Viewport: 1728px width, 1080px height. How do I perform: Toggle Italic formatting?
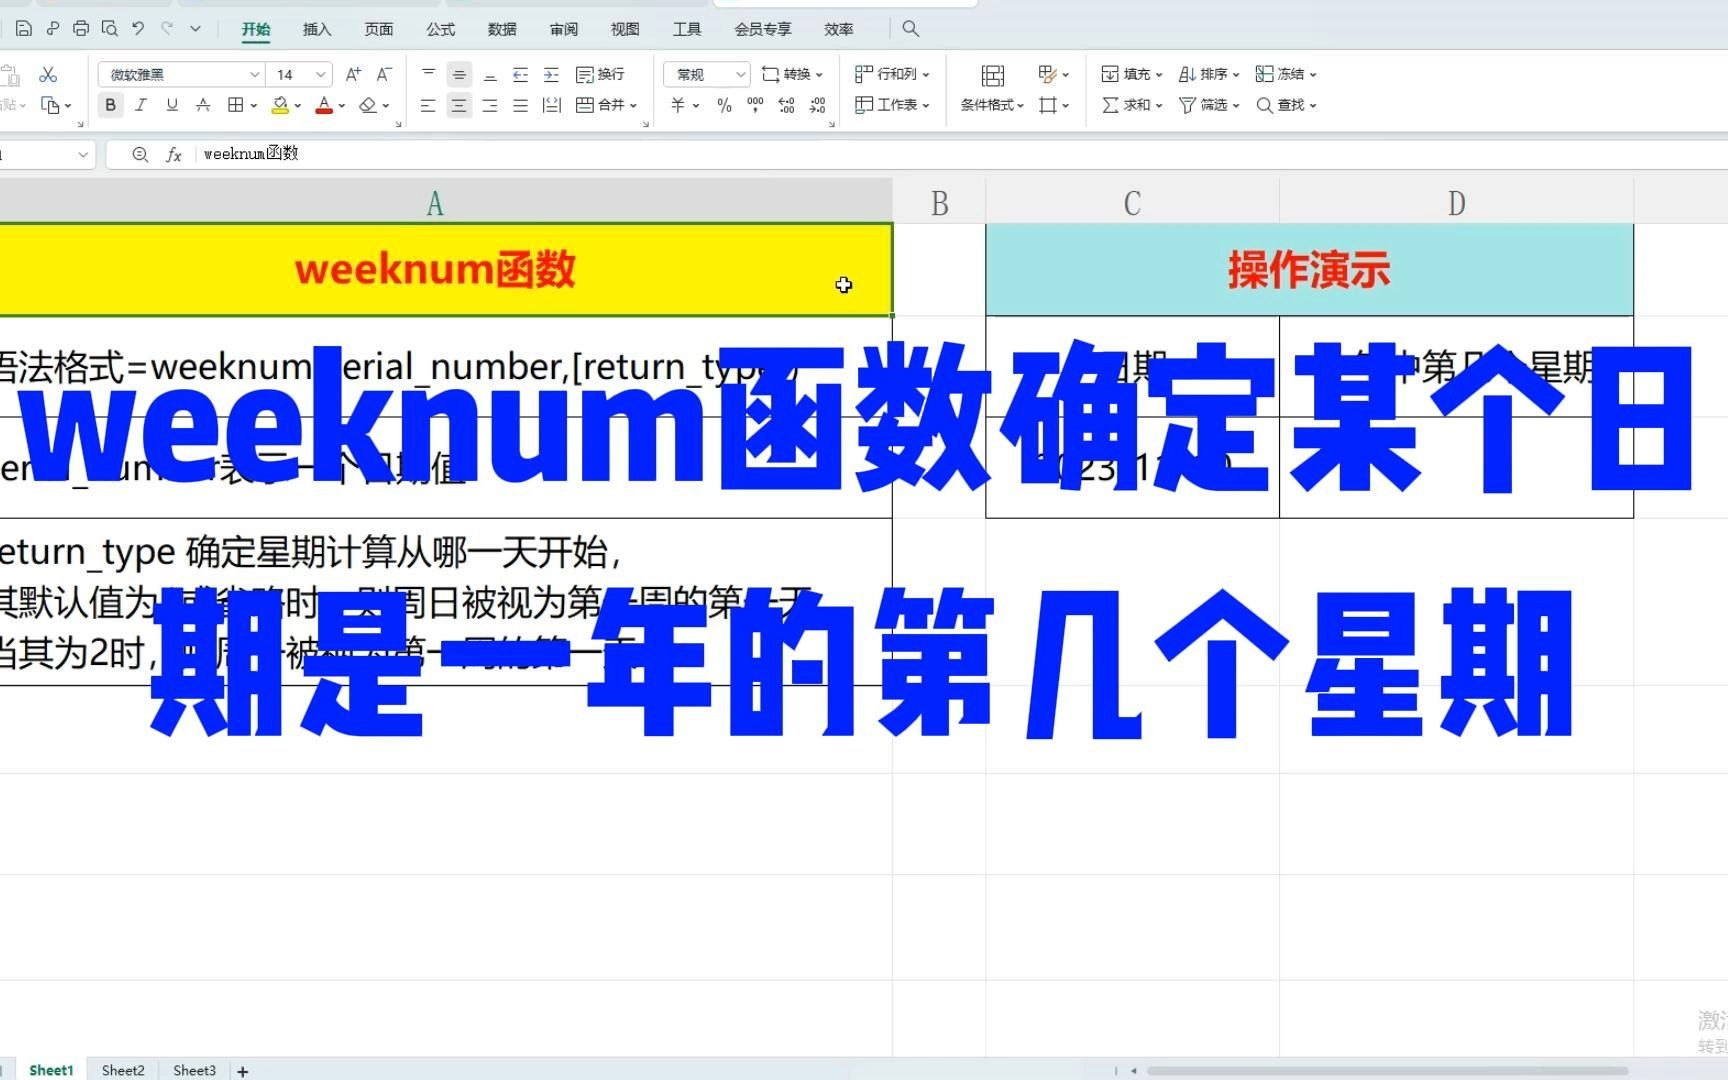tap(141, 105)
